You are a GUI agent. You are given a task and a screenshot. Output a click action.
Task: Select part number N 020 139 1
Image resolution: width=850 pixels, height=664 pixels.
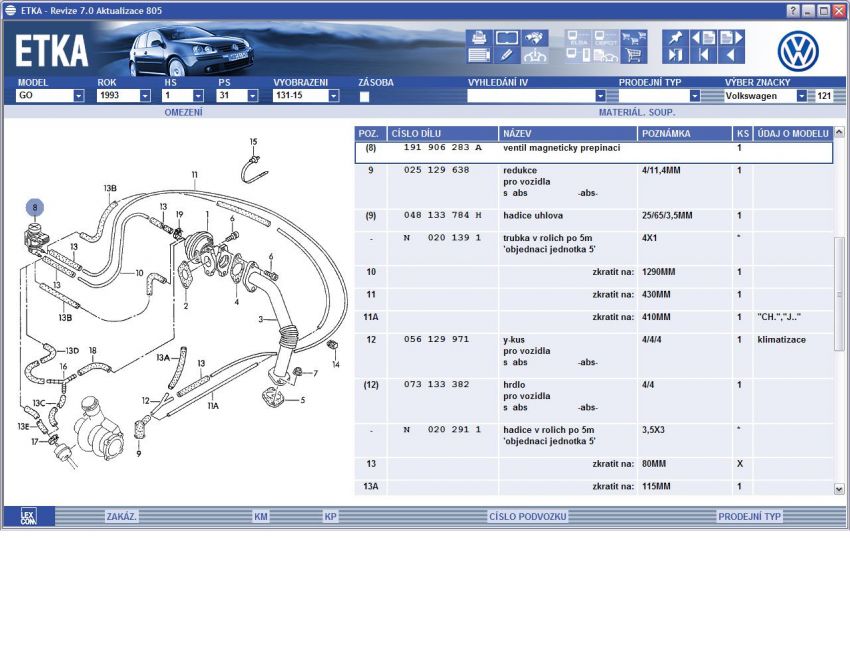coord(442,237)
